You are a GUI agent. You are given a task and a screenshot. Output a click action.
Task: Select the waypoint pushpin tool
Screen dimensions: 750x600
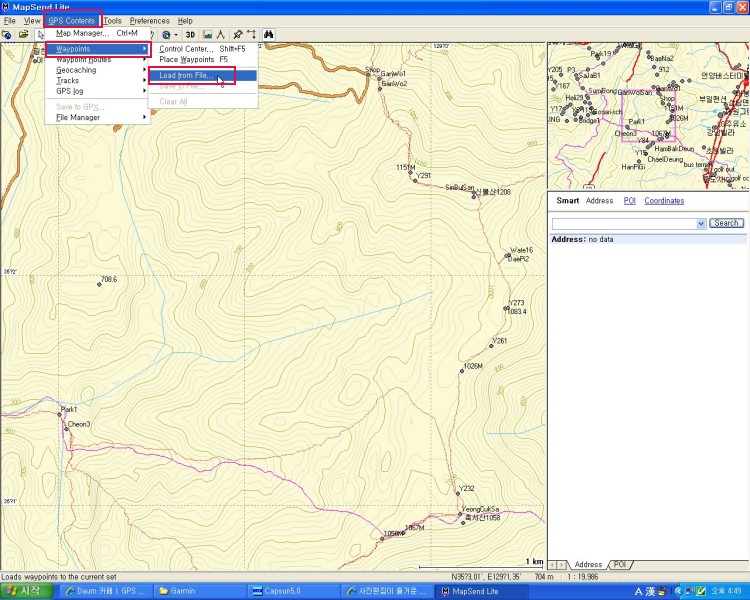(238, 34)
